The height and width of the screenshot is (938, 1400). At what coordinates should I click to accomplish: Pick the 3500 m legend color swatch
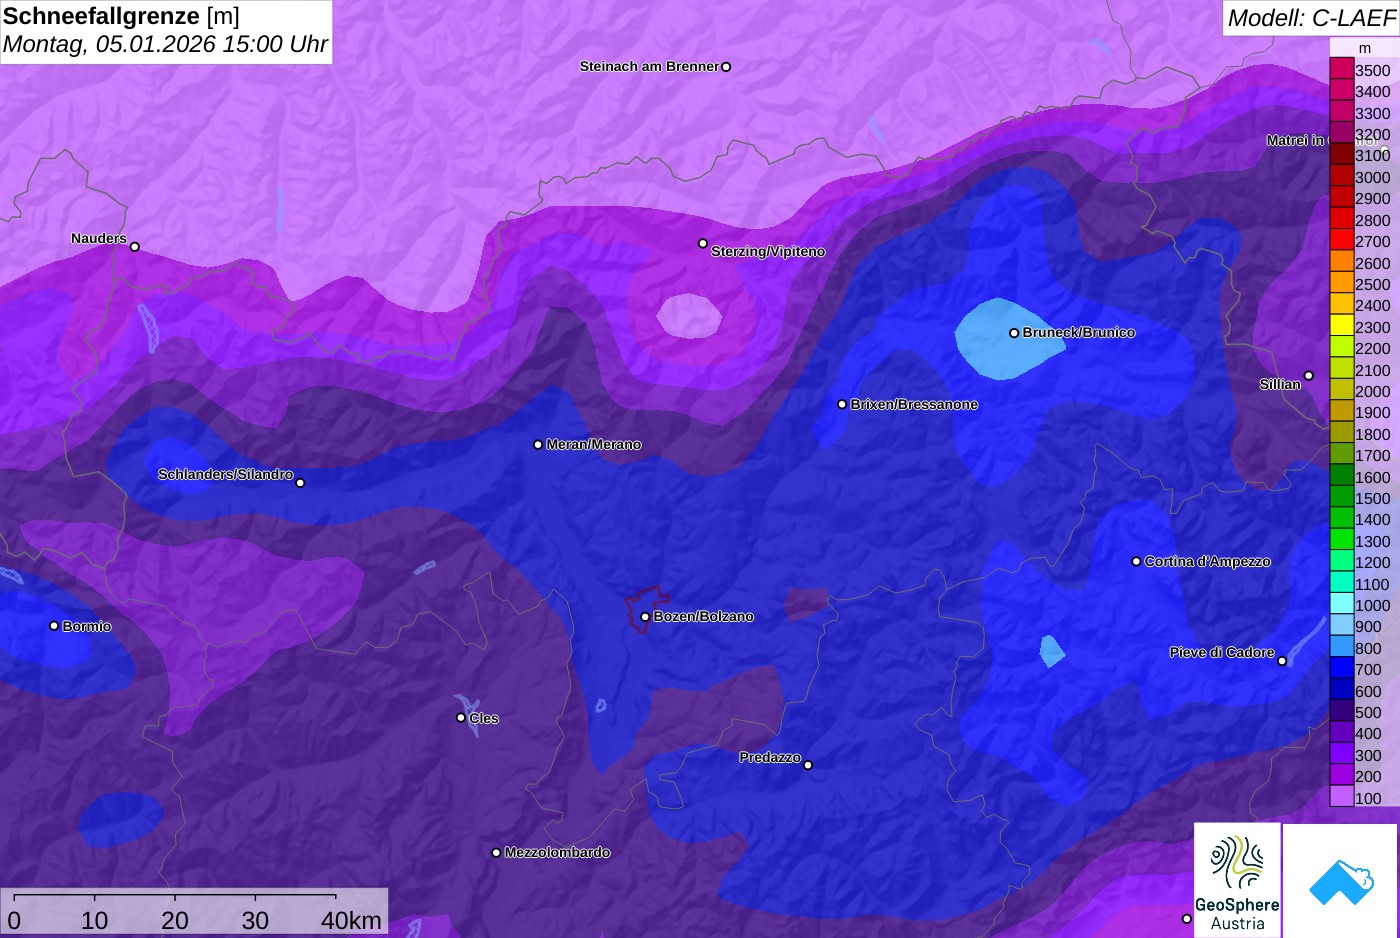(x=1341, y=69)
